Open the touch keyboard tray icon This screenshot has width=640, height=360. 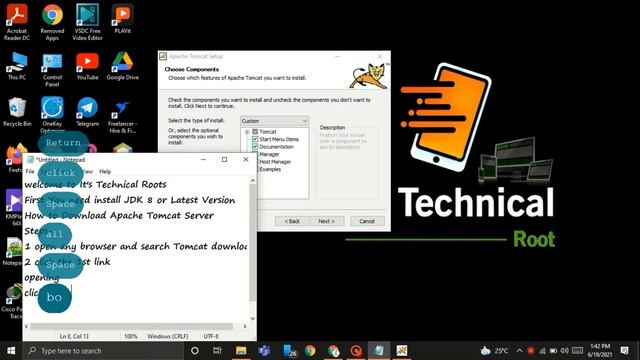click(x=577, y=351)
